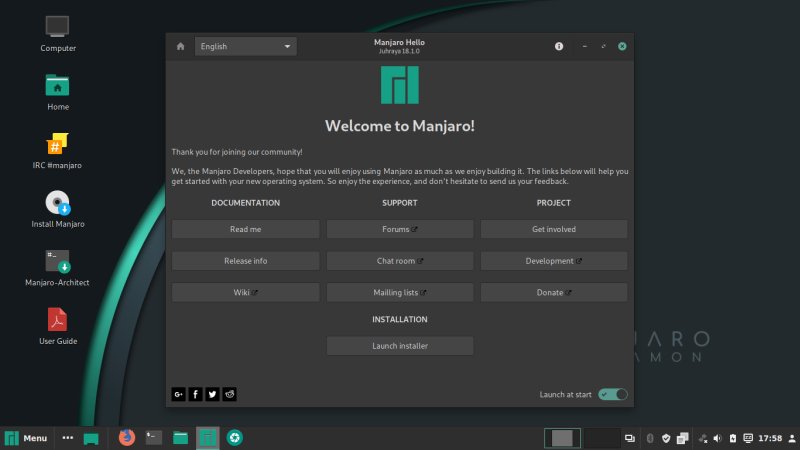This screenshot has width=800, height=450.
Task: Click the overlapping squares tray icon
Action: tap(683, 438)
